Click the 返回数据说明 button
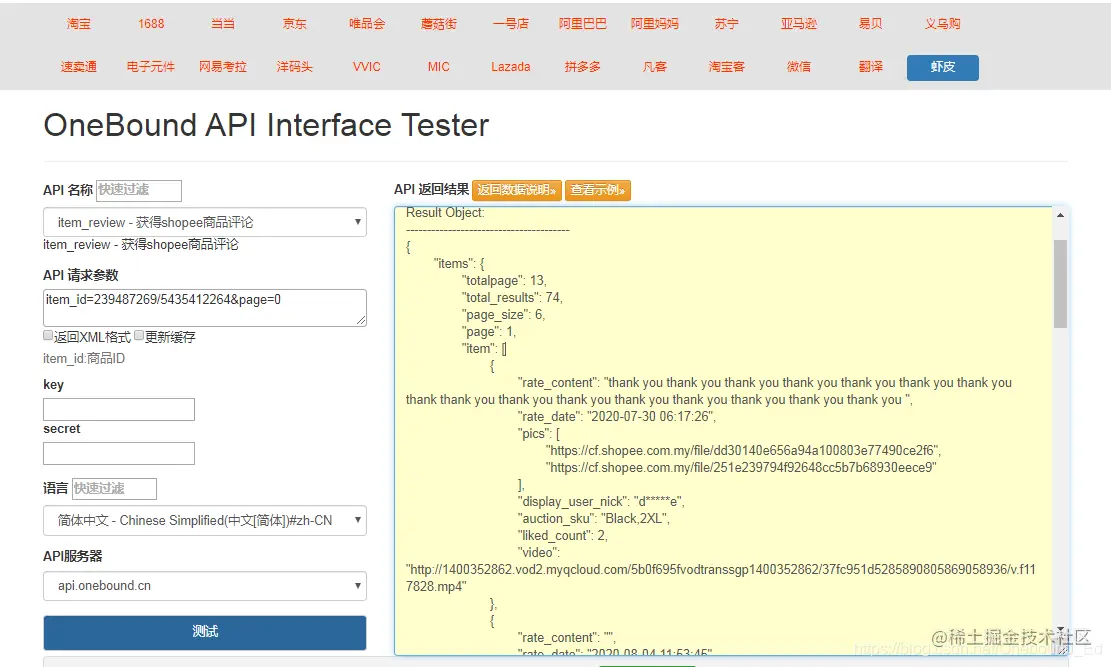The image size is (1111, 667). (517, 190)
